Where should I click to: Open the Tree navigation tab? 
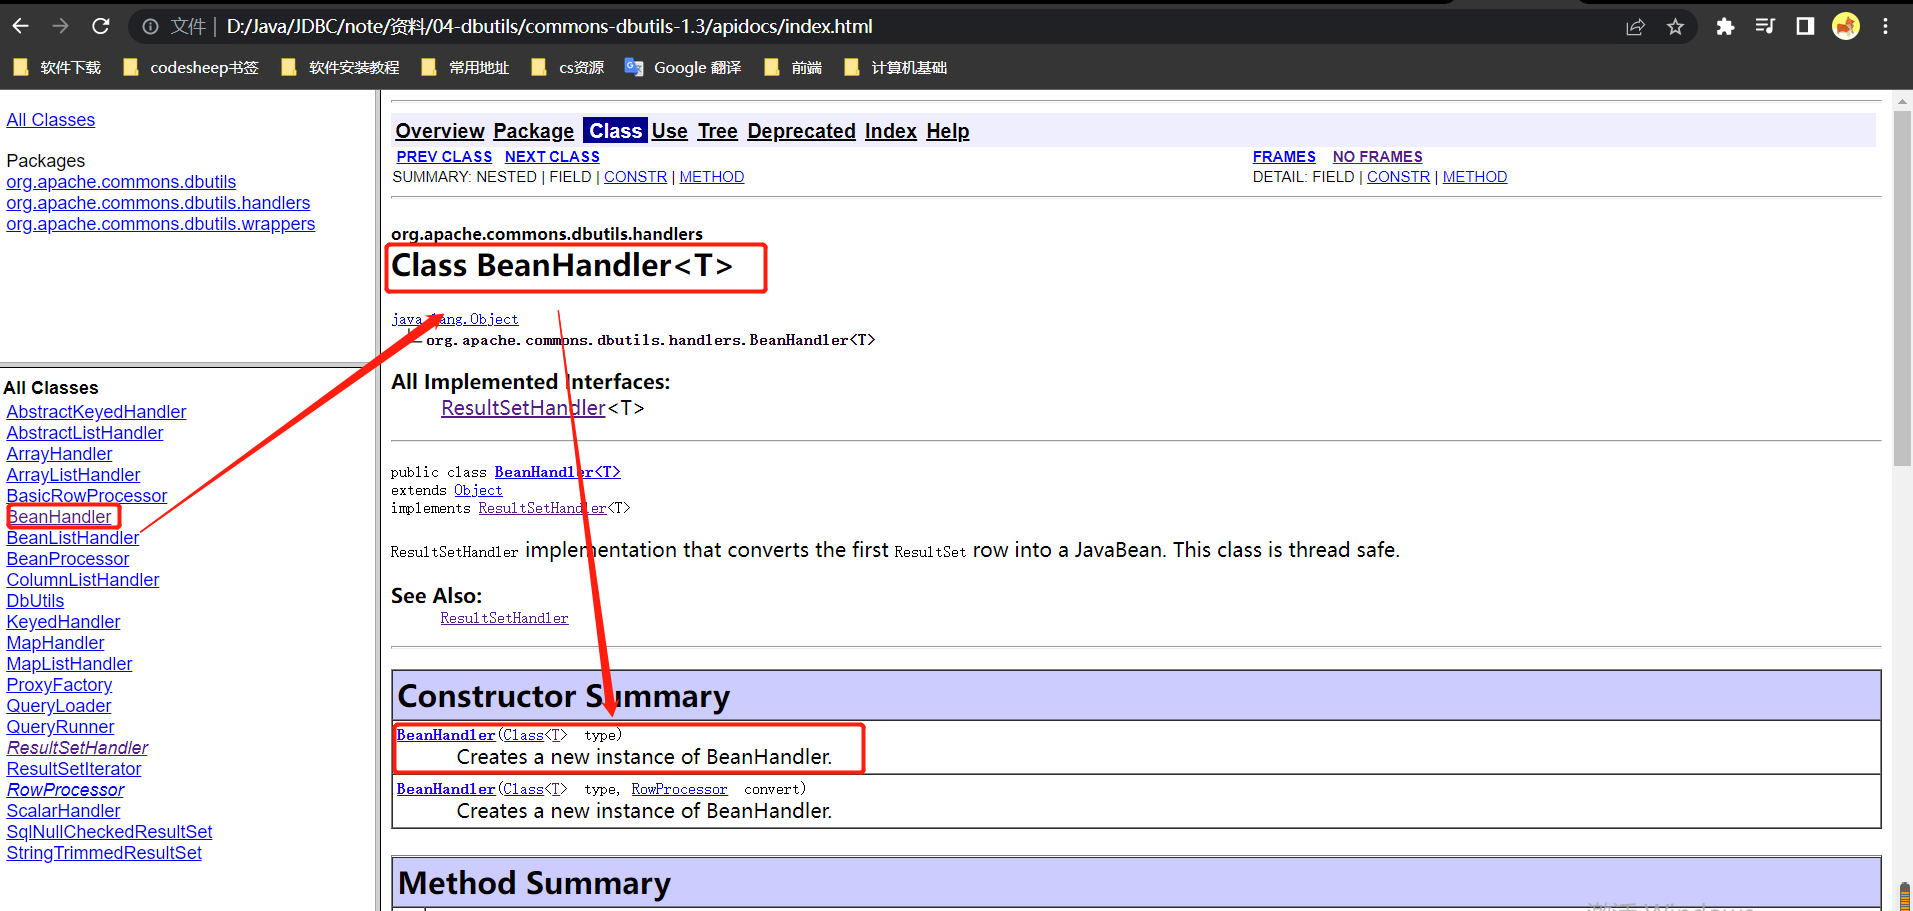pos(718,131)
